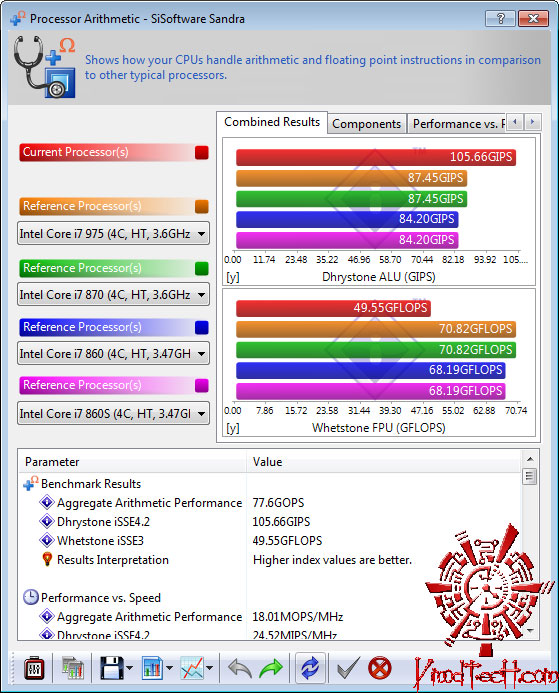Toggle the red Current Processor swatch
The image size is (559, 693).
click(x=202, y=152)
